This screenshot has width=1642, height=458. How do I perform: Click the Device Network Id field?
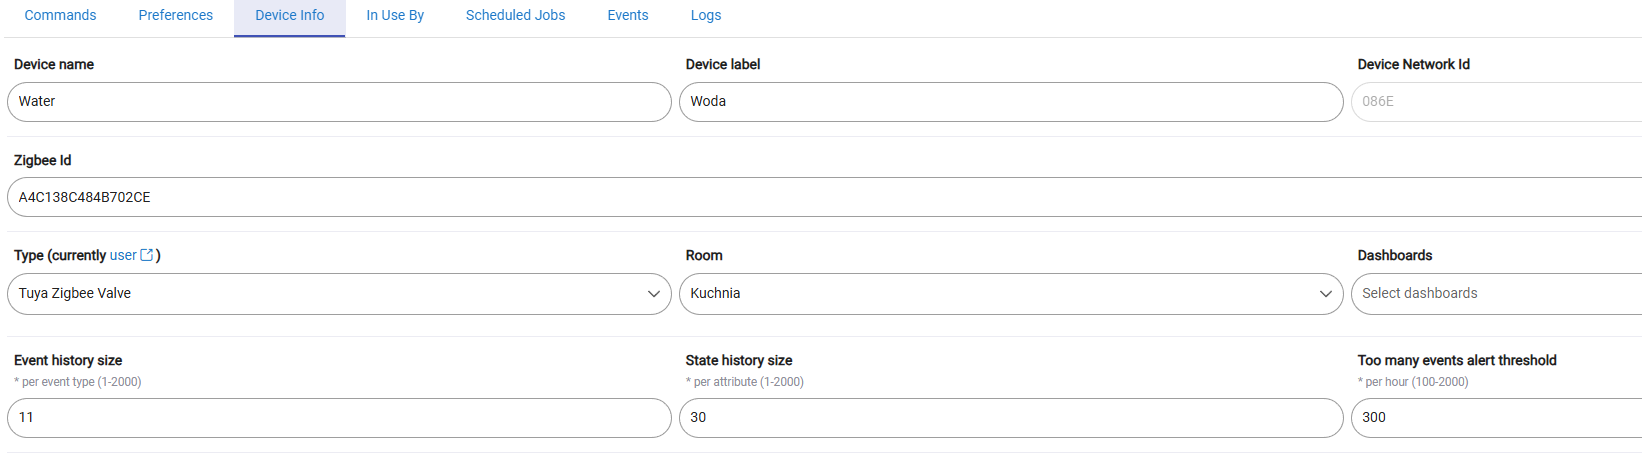[x=1496, y=102]
